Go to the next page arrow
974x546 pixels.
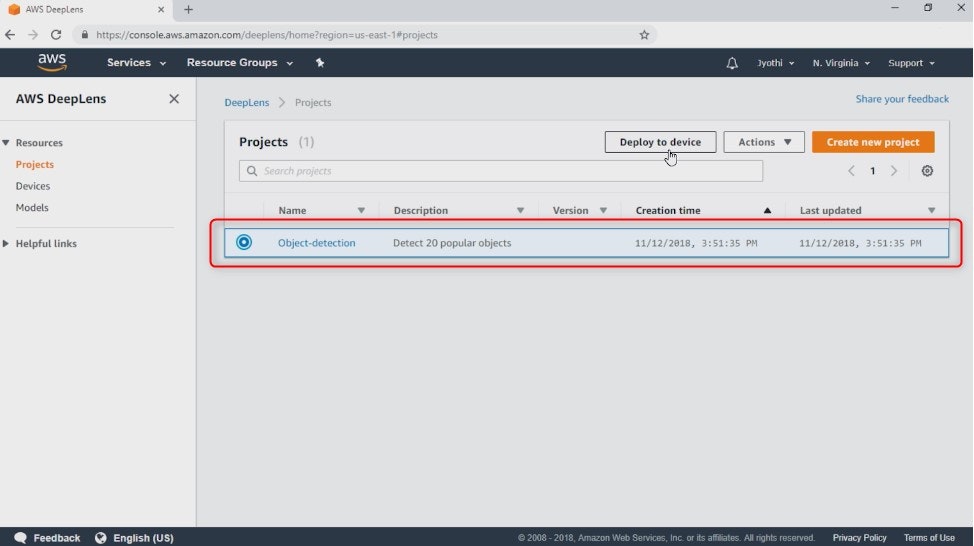894,171
